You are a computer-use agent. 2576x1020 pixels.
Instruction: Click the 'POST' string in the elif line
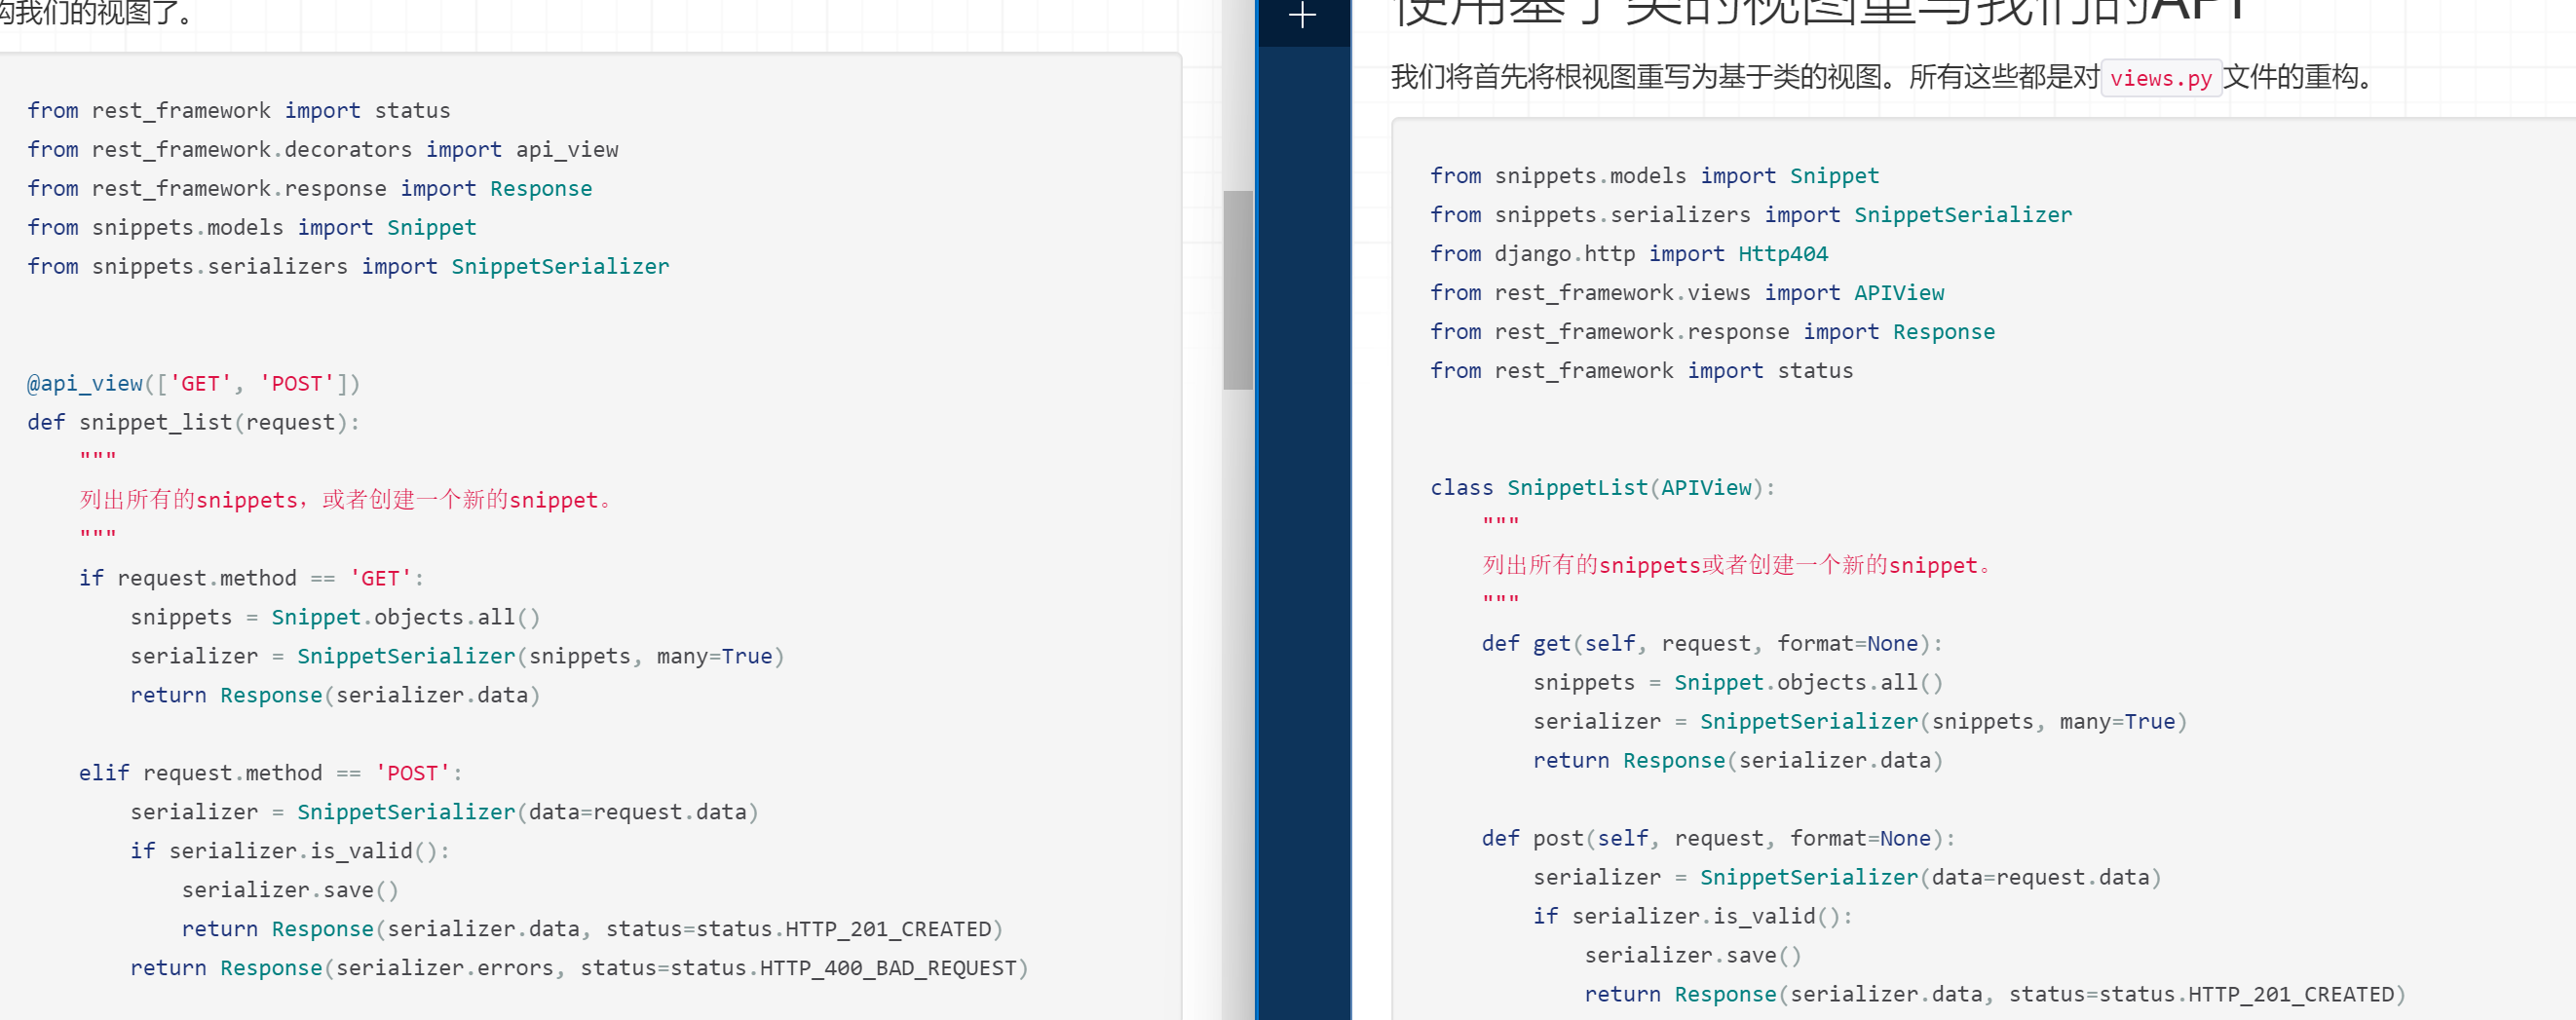tap(412, 773)
